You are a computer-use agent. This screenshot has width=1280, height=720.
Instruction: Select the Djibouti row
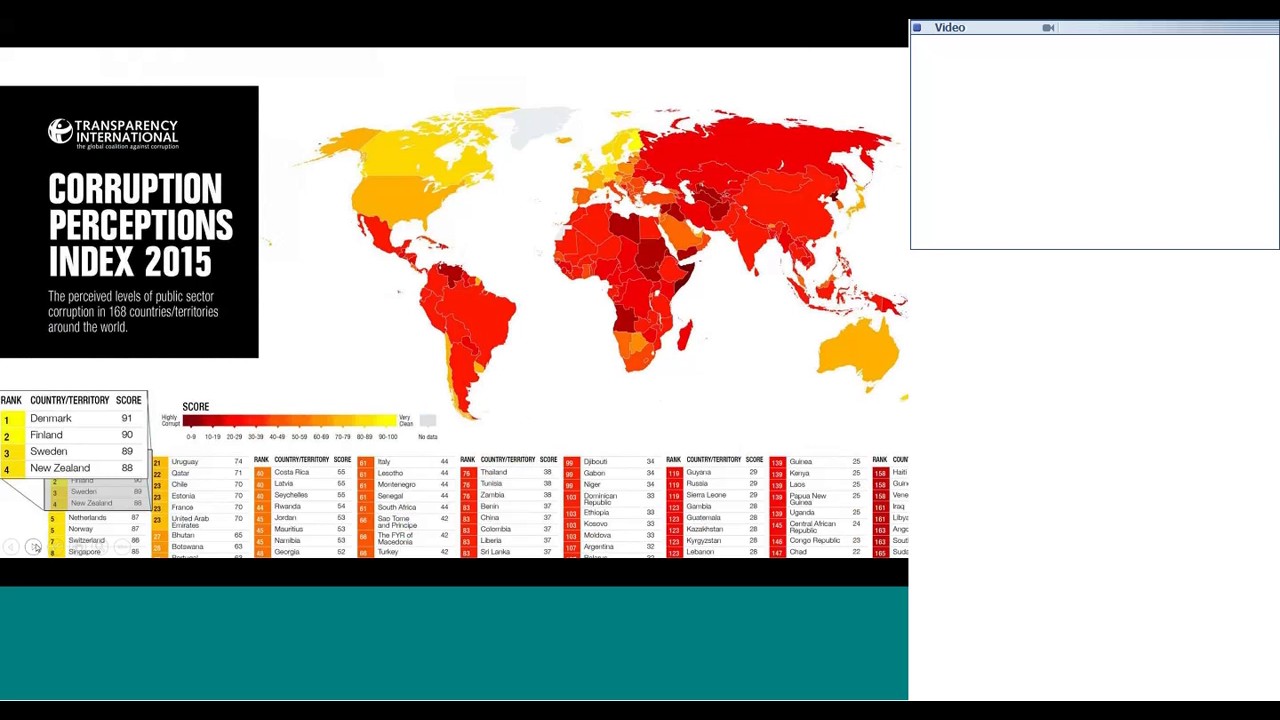pos(611,462)
